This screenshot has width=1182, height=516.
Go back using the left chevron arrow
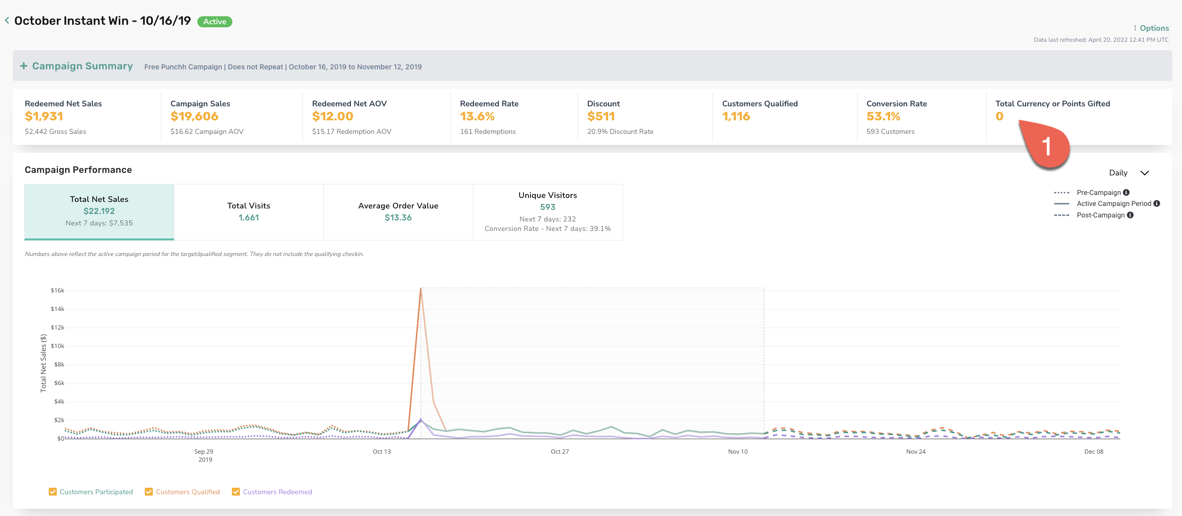click(7, 21)
